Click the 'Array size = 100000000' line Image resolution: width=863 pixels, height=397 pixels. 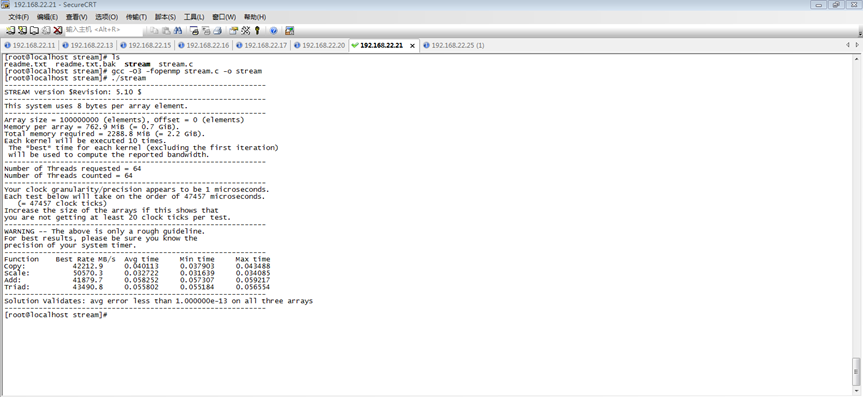[x=124, y=119]
